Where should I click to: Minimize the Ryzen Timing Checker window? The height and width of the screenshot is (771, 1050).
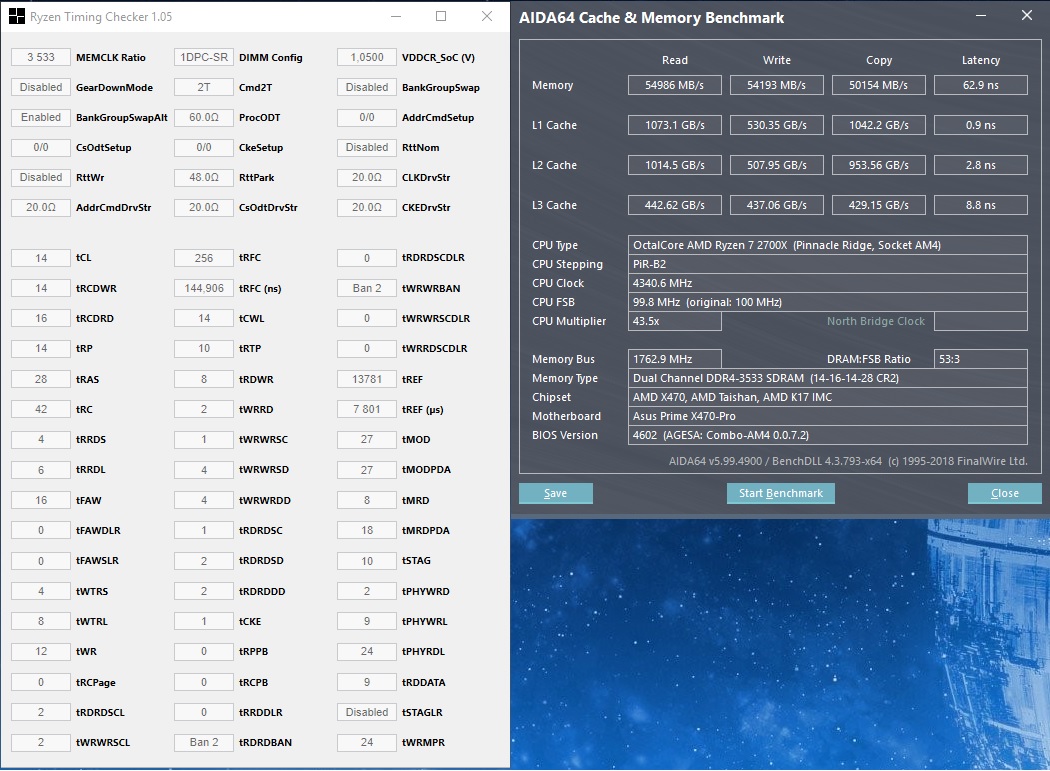point(396,17)
